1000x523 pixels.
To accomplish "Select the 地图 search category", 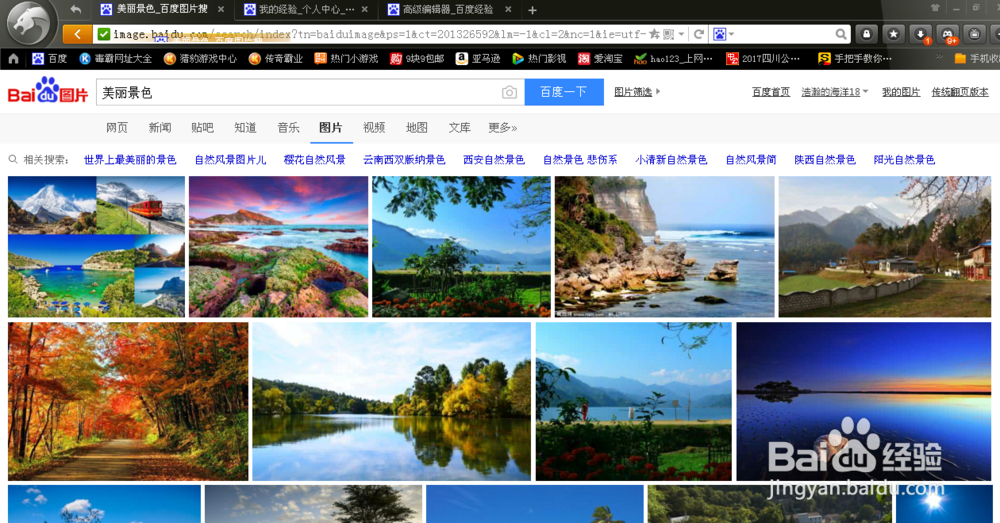I will tap(416, 128).
